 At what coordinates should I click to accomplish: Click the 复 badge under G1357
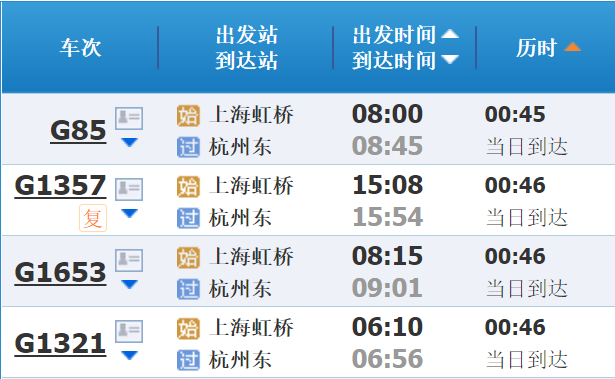click(93, 218)
